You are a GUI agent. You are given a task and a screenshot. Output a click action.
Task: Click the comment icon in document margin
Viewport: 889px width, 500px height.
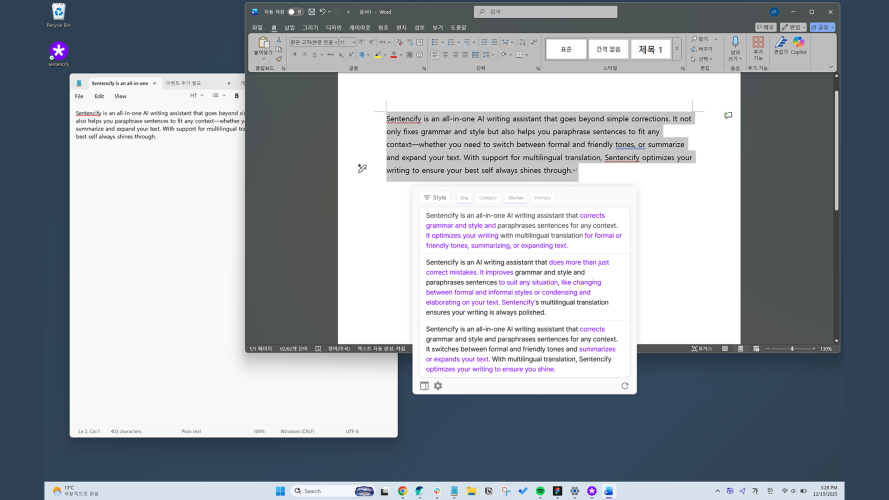[728, 115]
